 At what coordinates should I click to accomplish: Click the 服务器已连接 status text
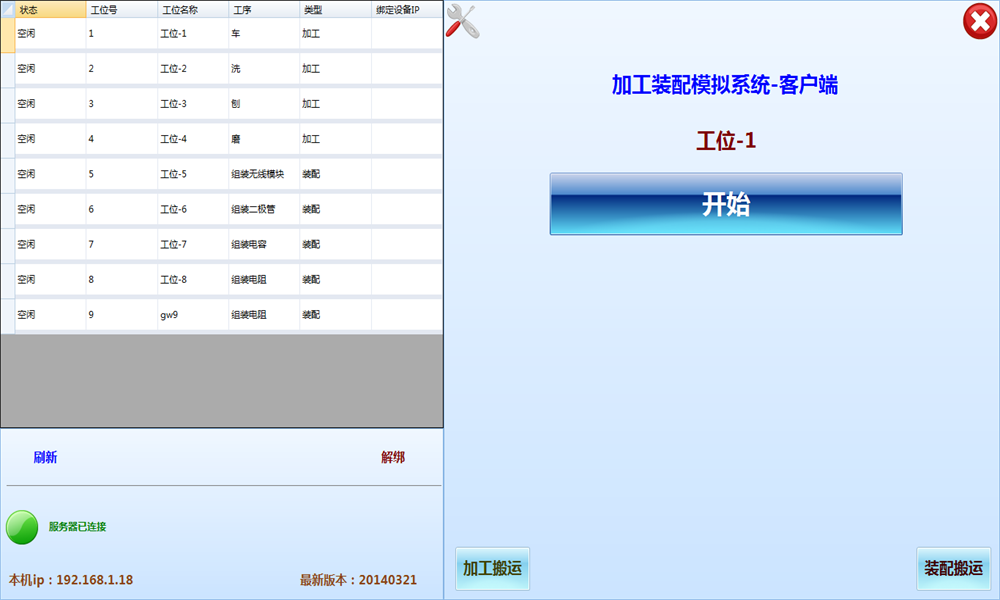point(77,527)
